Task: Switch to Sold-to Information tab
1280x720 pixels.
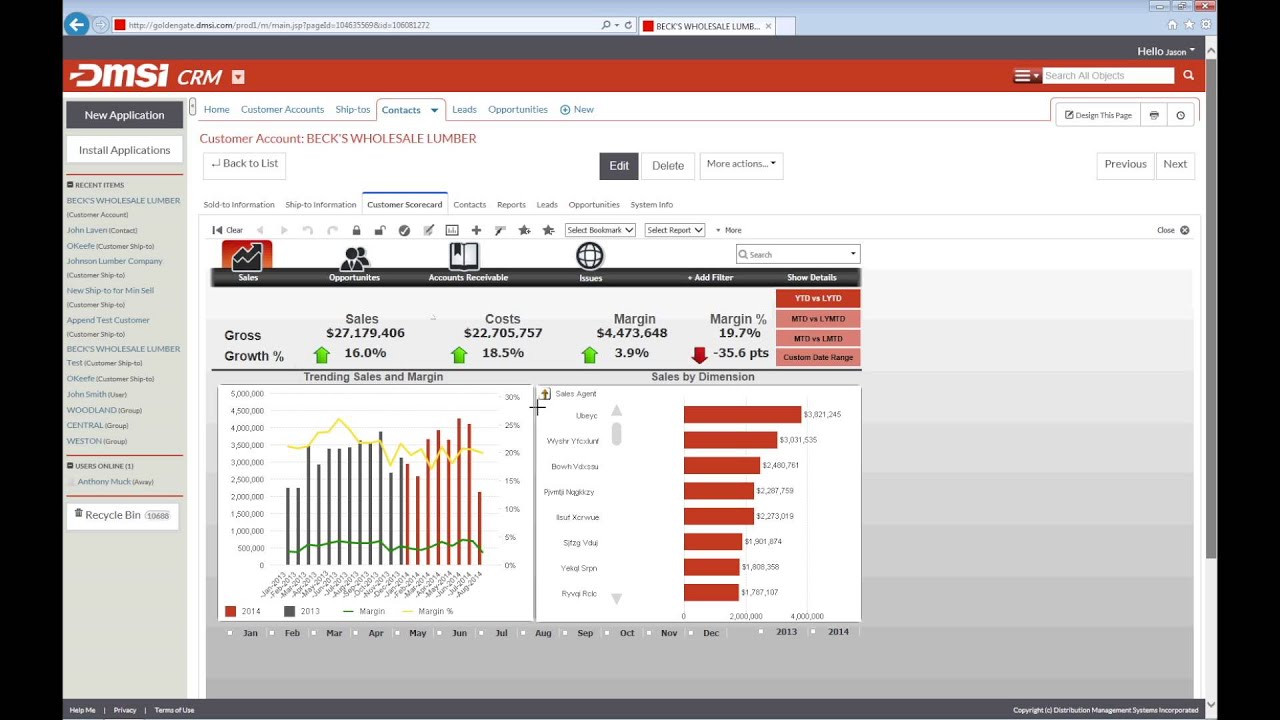Action: click(x=239, y=205)
